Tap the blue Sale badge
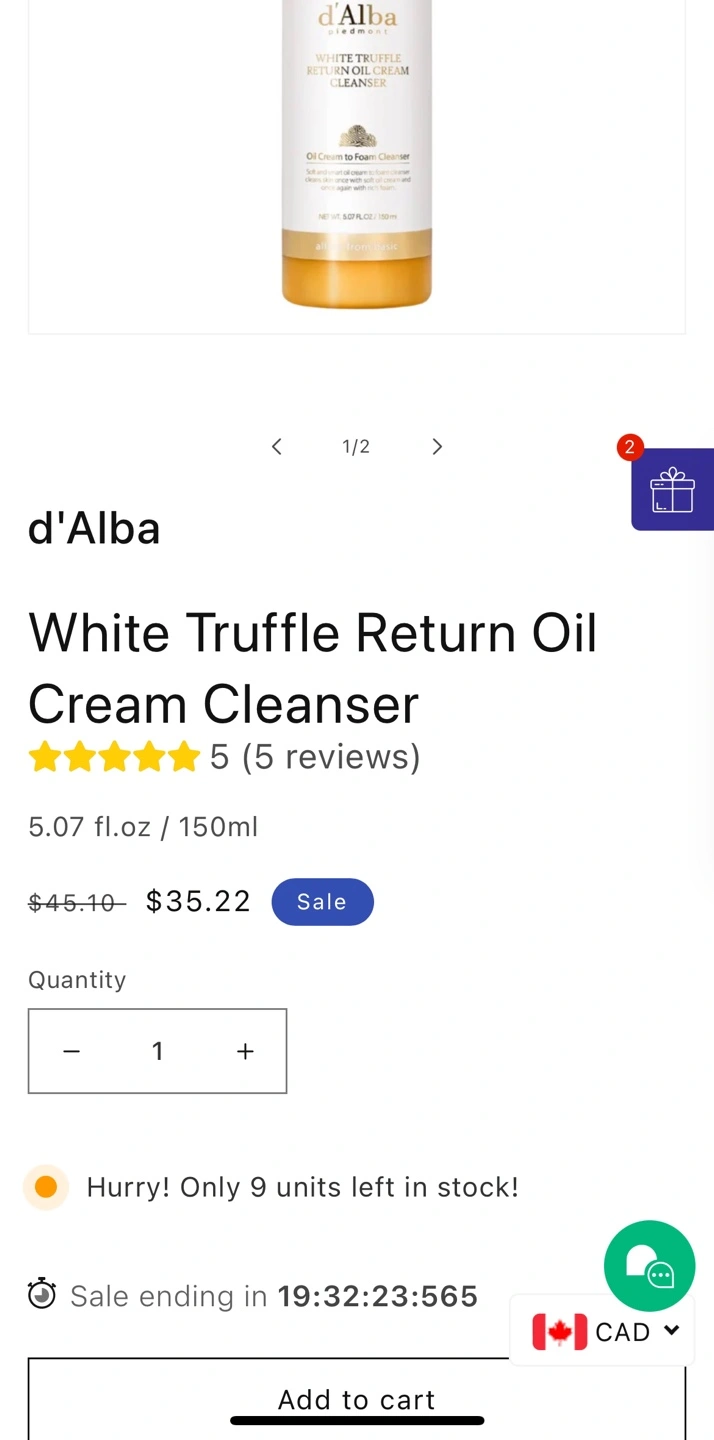Screen dimensions: 714x1440 [322, 902]
